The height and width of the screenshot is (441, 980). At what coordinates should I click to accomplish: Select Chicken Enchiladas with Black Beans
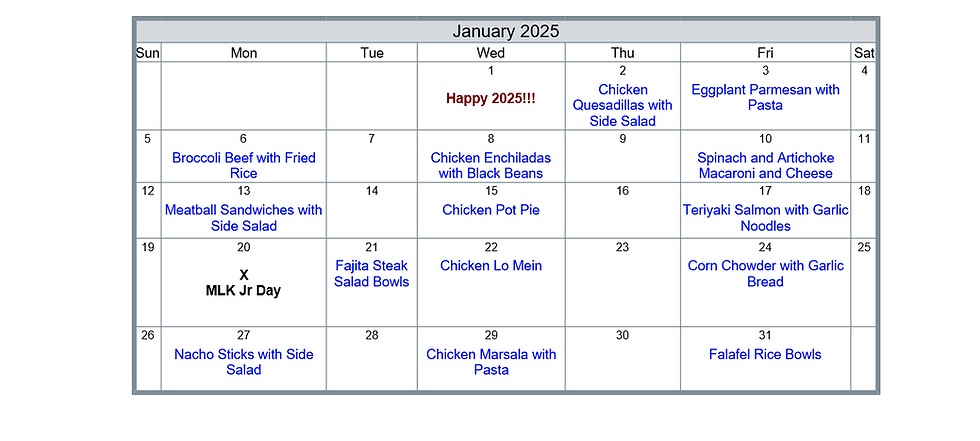tap(491, 166)
